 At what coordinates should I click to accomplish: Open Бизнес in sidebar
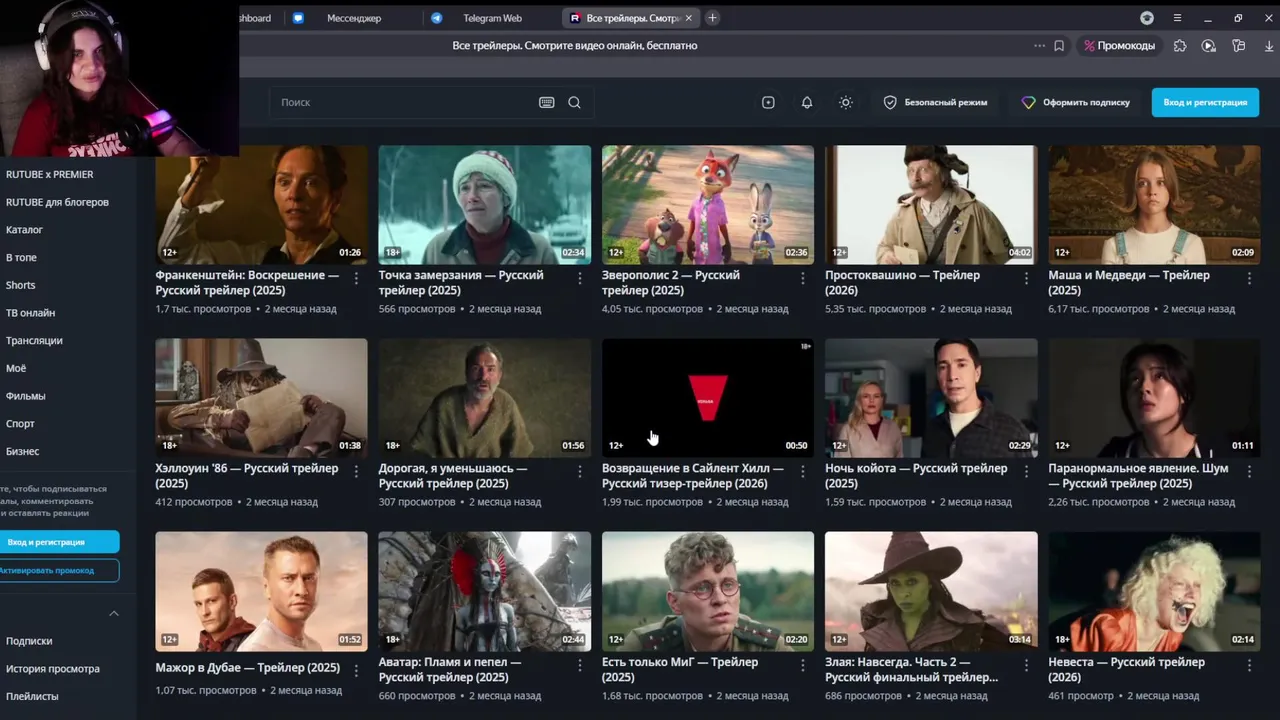pyautogui.click(x=23, y=452)
